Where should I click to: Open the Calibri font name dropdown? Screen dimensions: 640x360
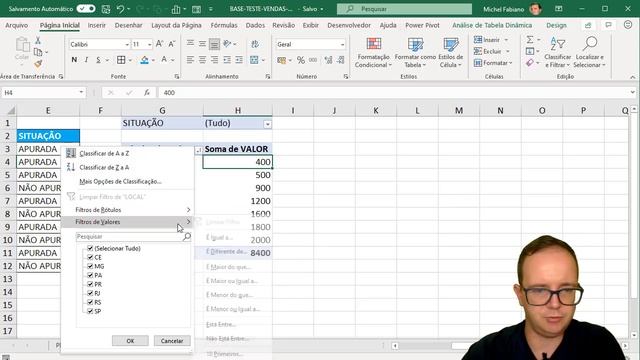click(127, 44)
